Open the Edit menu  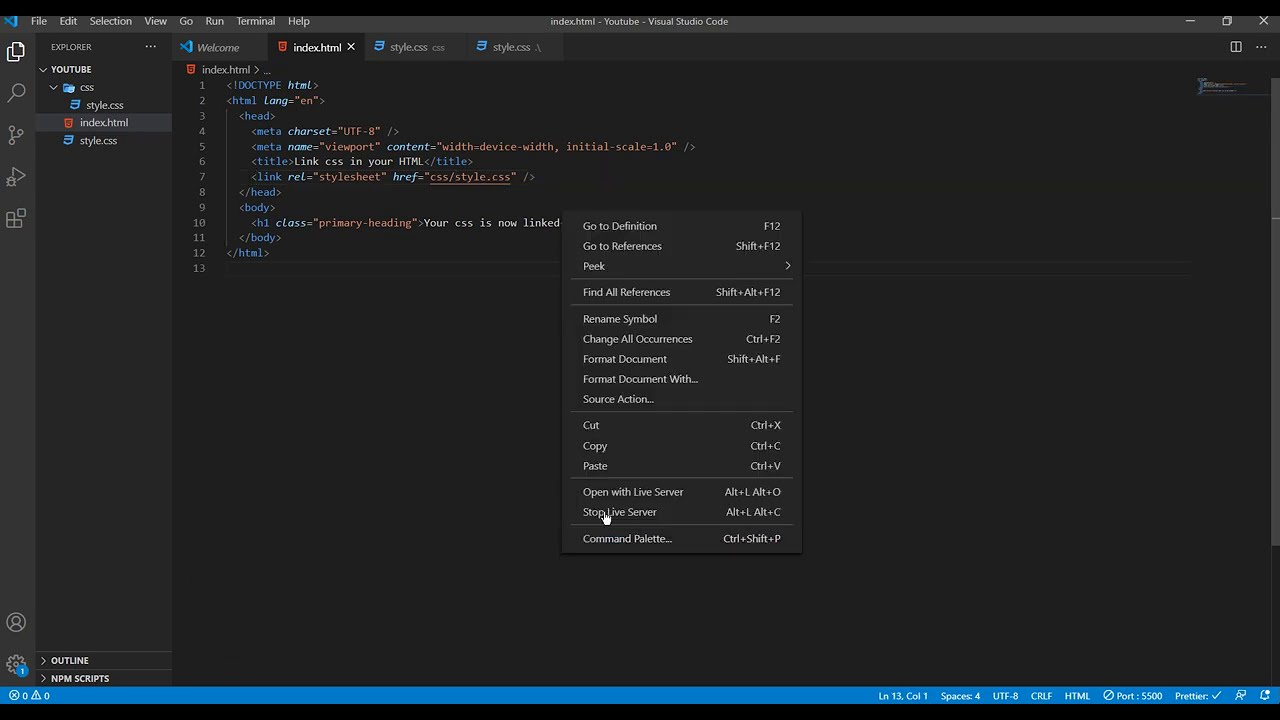pyautogui.click(x=68, y=21)
